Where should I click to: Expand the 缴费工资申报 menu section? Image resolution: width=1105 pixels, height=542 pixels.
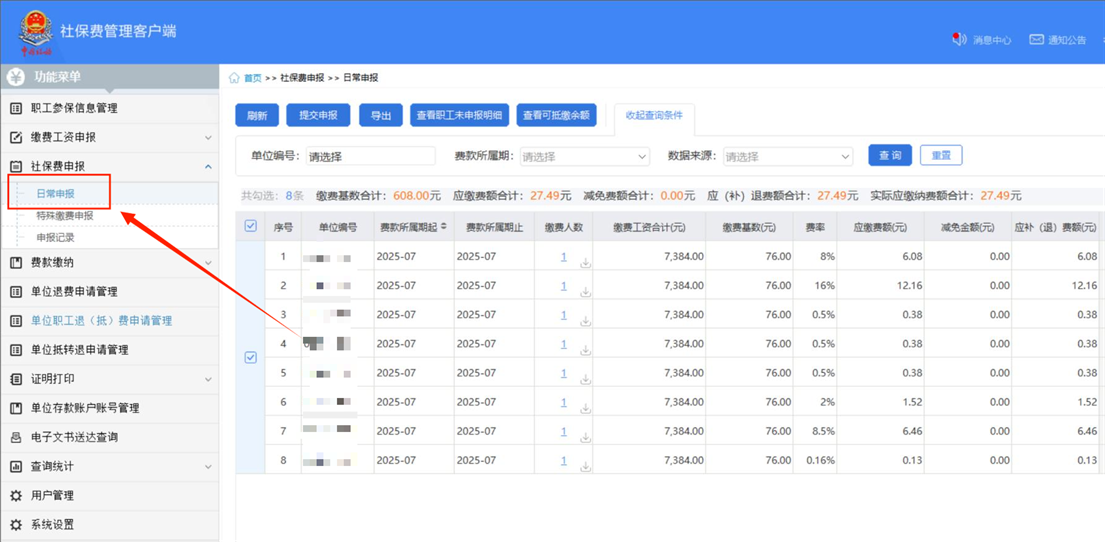click(x=208, y=138)
